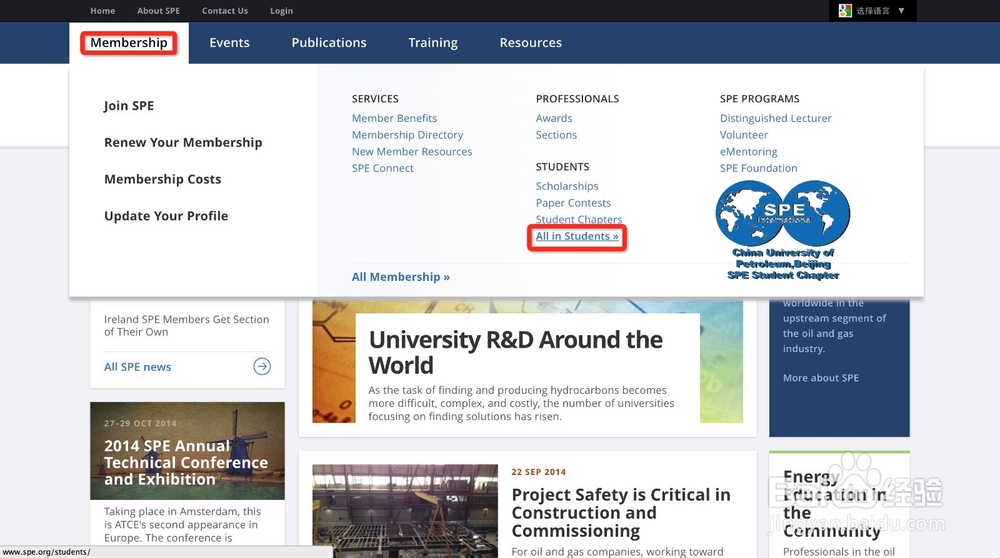
Task: Select Renew Your Membership
Action: (x=183, y=142)
